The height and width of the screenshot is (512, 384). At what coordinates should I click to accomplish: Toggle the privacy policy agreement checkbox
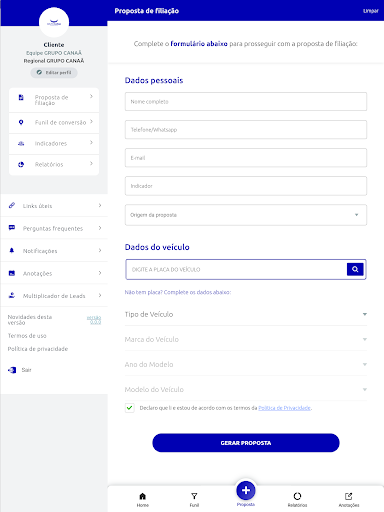tap(130, 408)
